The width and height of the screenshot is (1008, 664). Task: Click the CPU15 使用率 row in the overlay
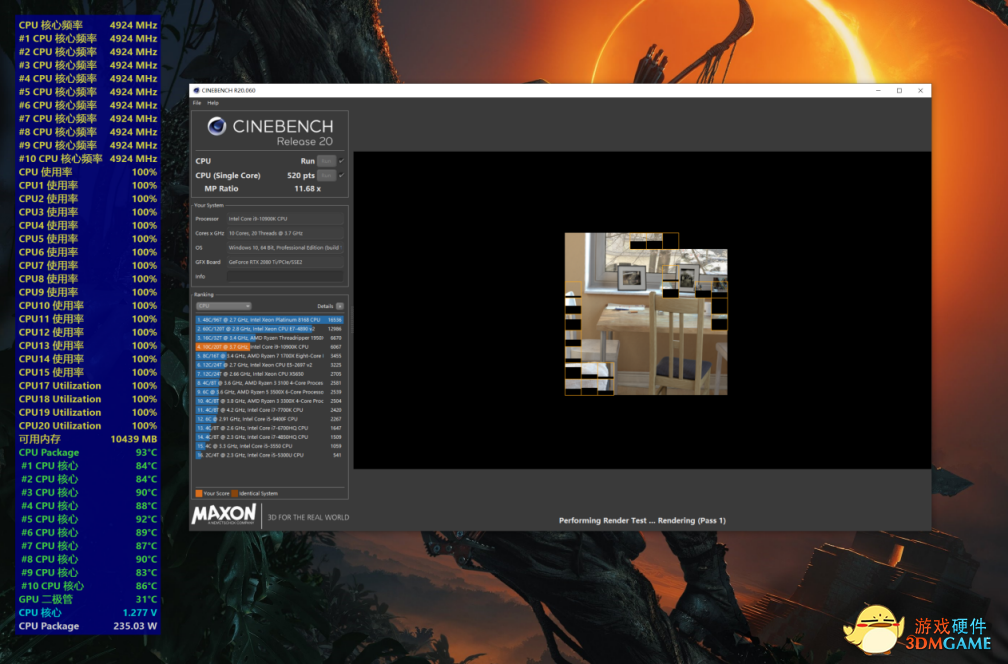[x=88, y=372]
